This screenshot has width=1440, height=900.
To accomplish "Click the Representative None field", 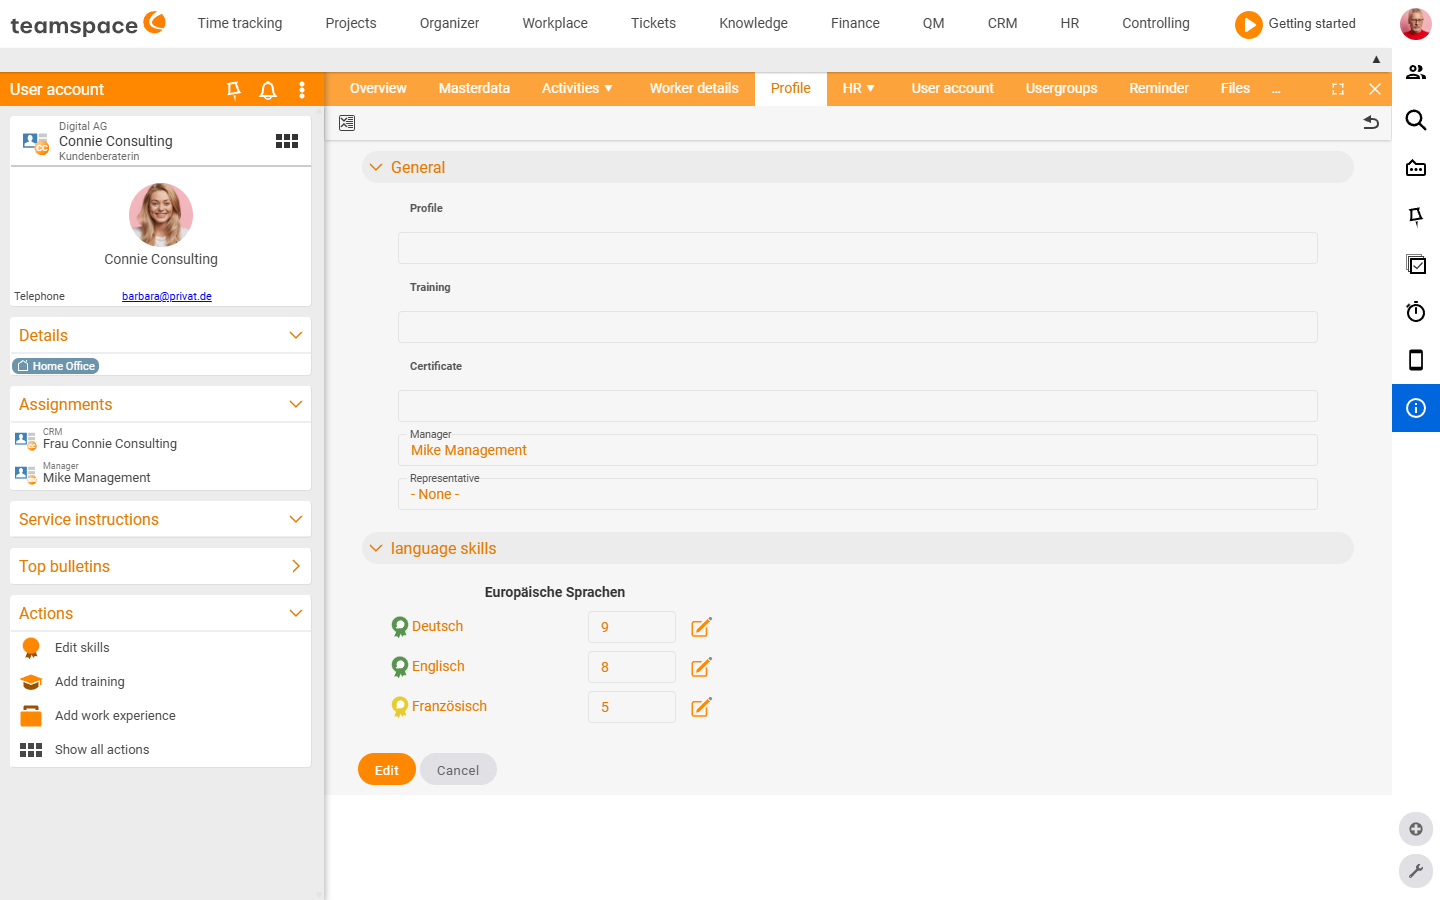I will 858,494.
